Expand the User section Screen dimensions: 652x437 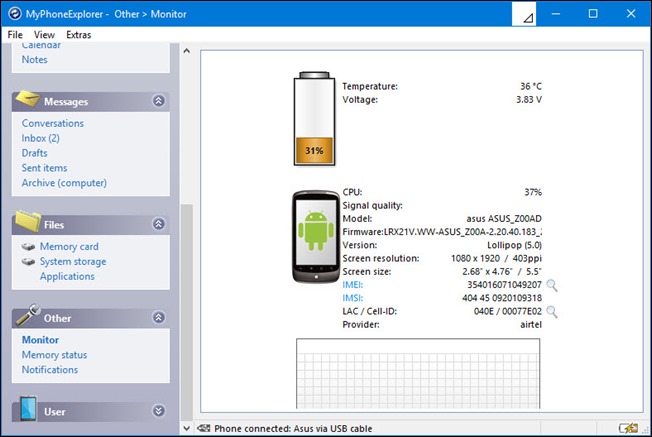tap(158, 411)
